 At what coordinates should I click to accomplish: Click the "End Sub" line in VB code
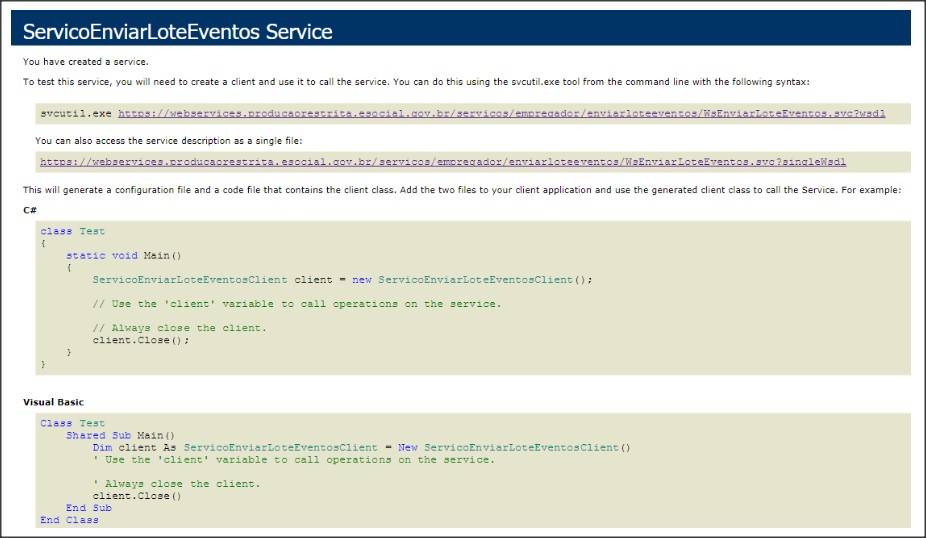pos(89,508)
